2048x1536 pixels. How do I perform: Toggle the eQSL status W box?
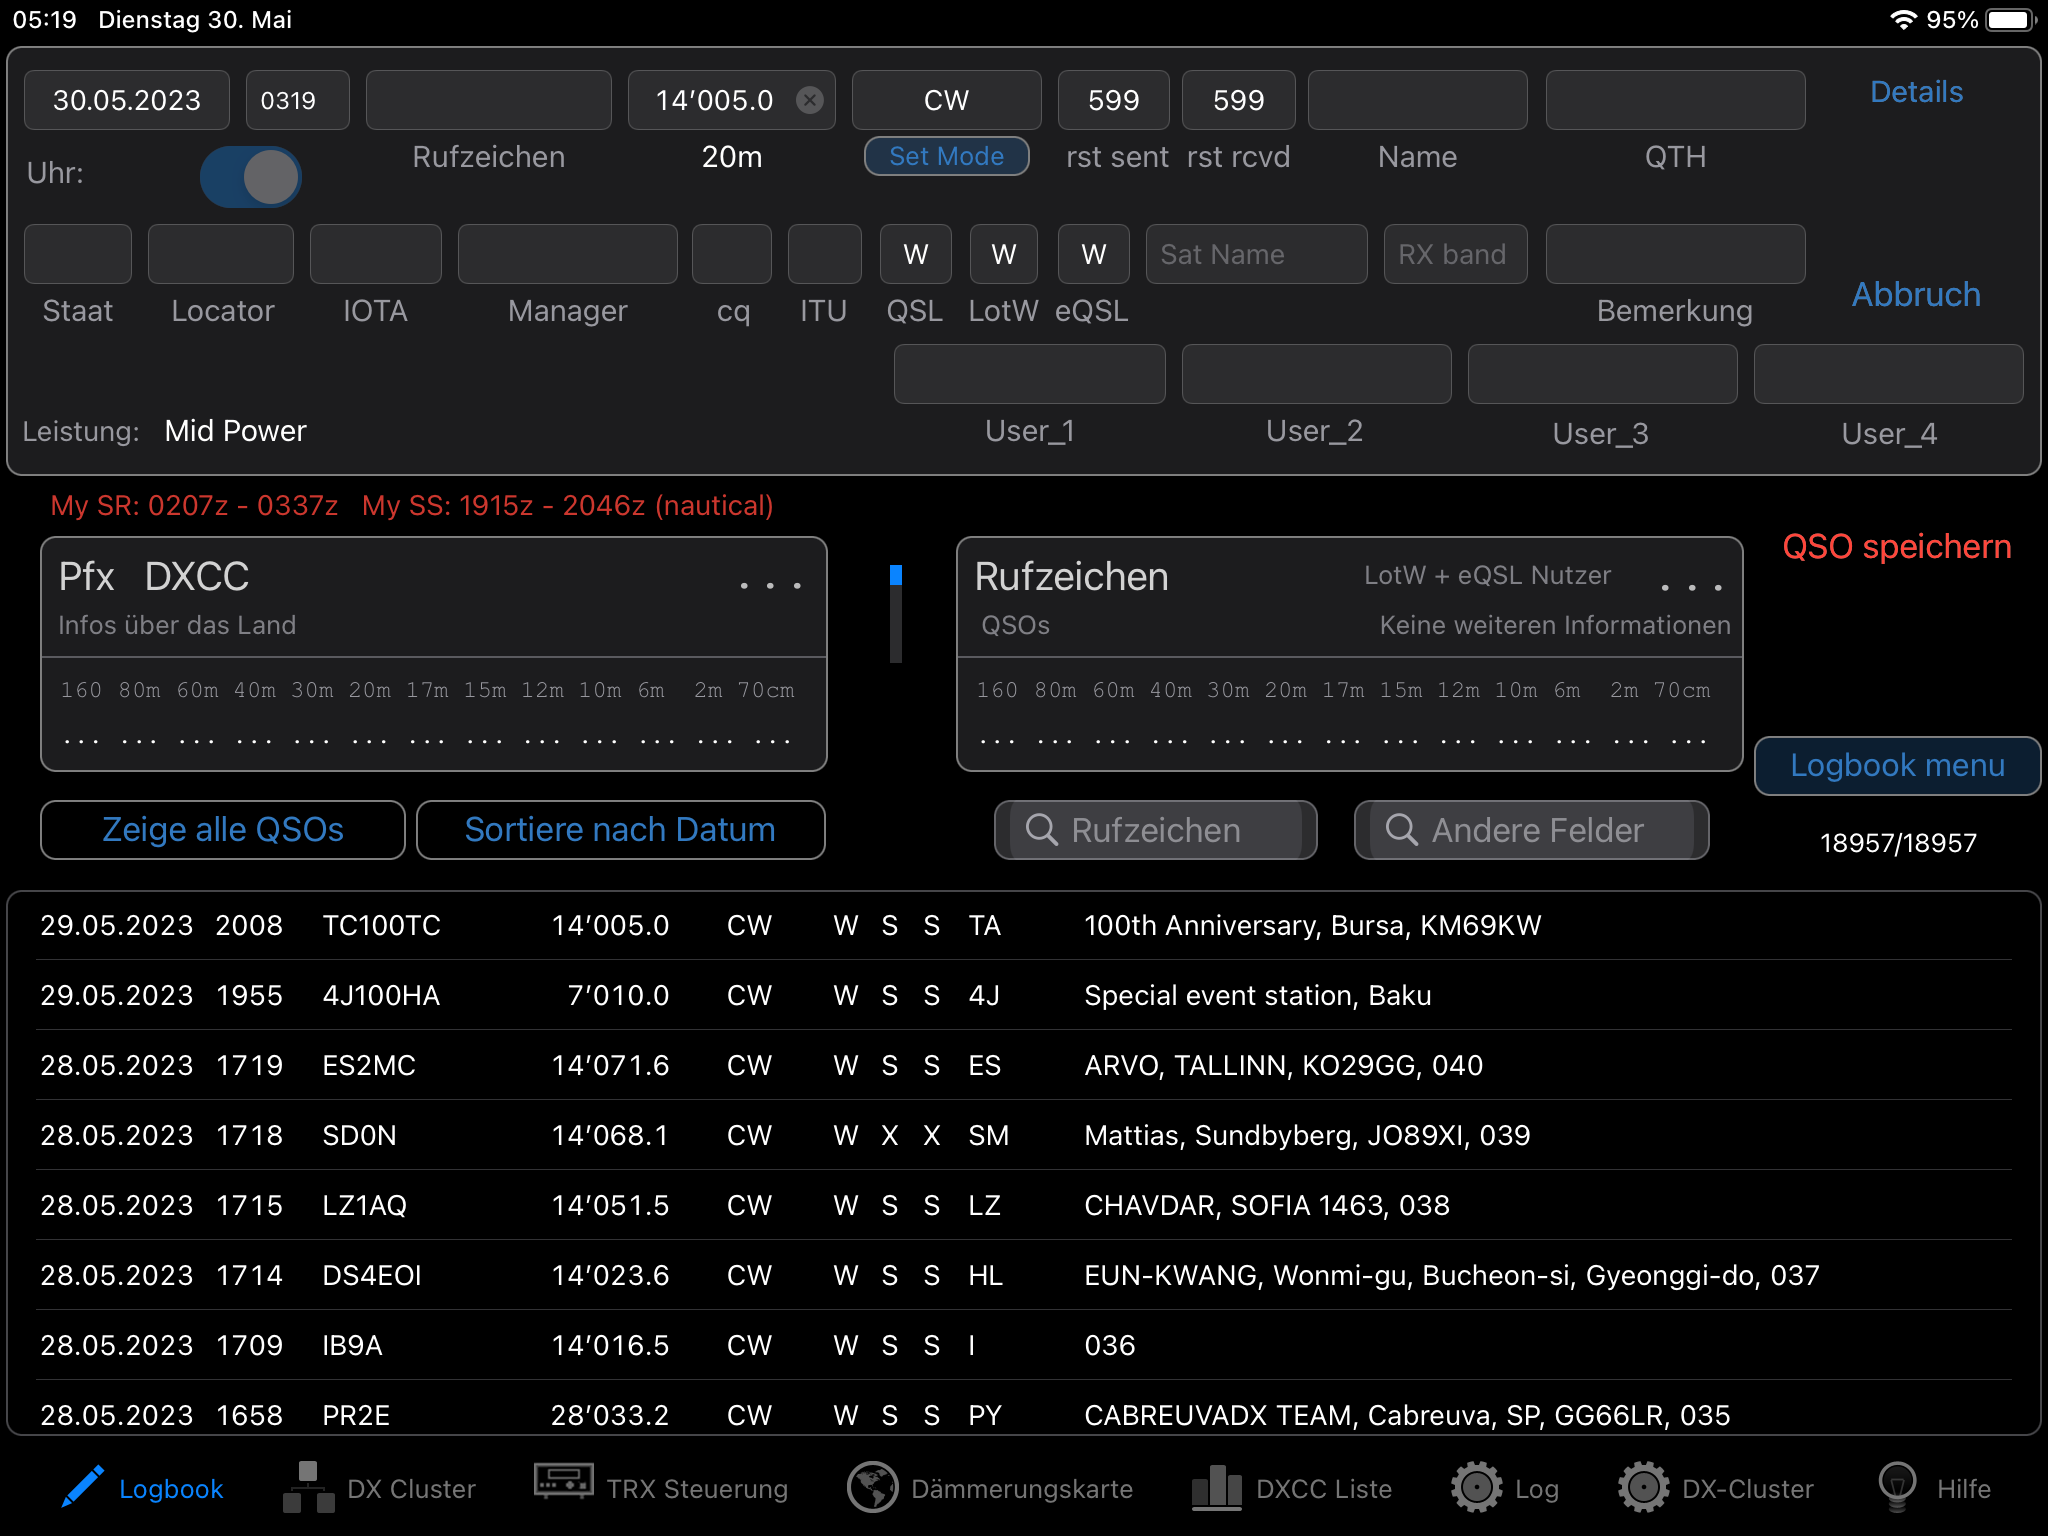pos(1093,255)
